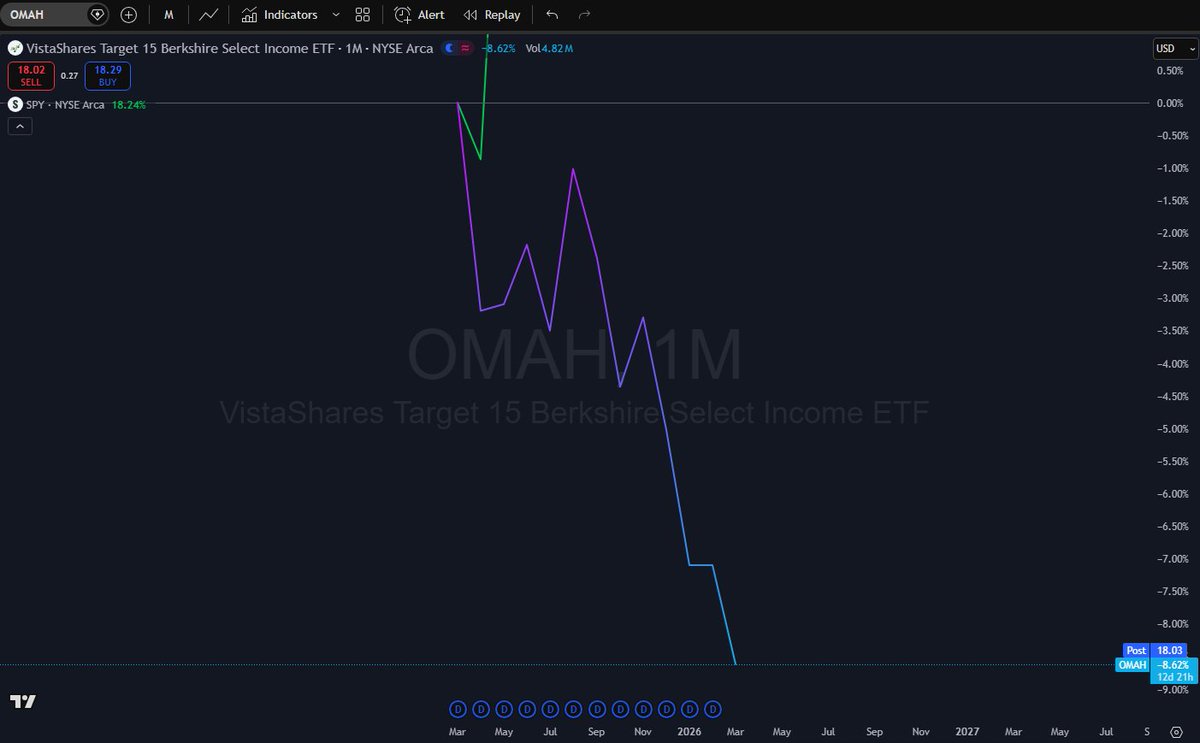Click the Post 18.03 price label
This screenshot has height=743, width=1200.
tap(1155, 649)
